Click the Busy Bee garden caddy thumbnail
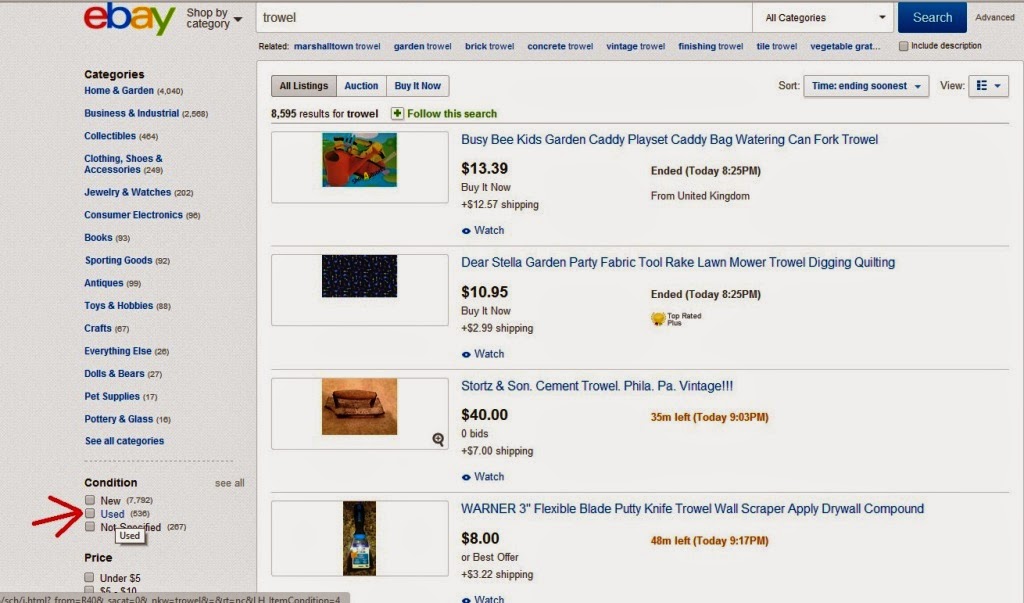This screenshot has height=603, width=1024. (359, 160)
